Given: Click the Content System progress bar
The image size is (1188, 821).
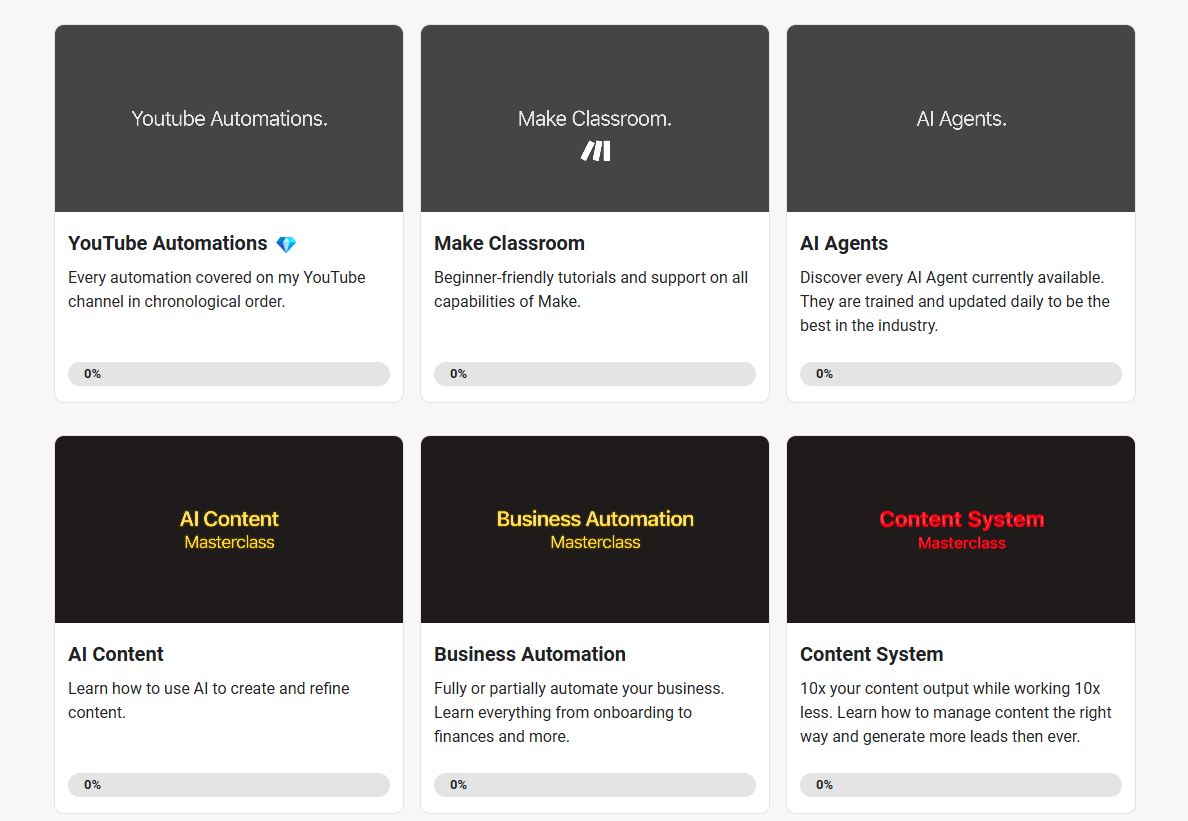Looking at the screenshot, I should click(961, 785).
